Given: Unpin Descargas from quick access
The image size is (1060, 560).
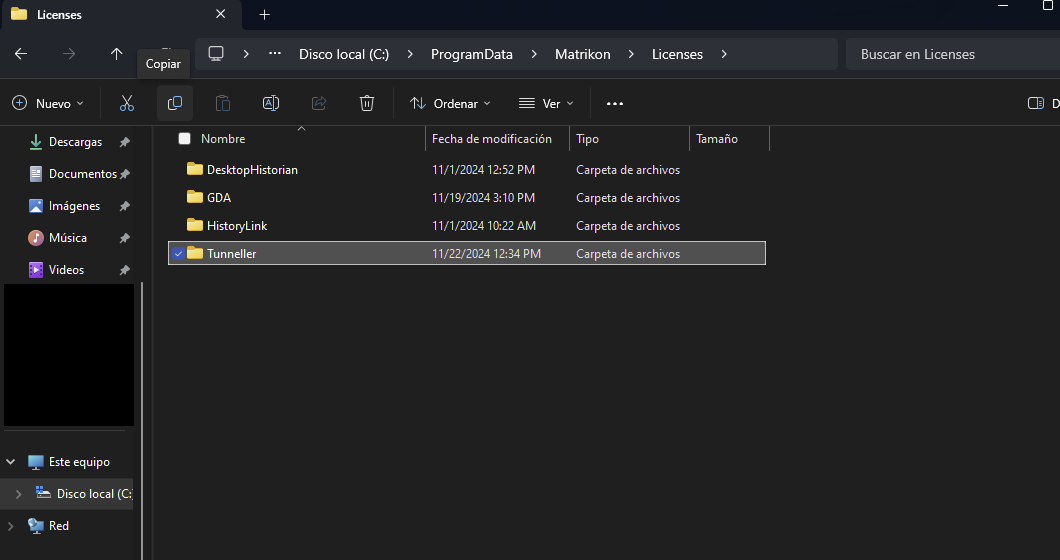Looking at the screenshot, I should pos(124,142).
